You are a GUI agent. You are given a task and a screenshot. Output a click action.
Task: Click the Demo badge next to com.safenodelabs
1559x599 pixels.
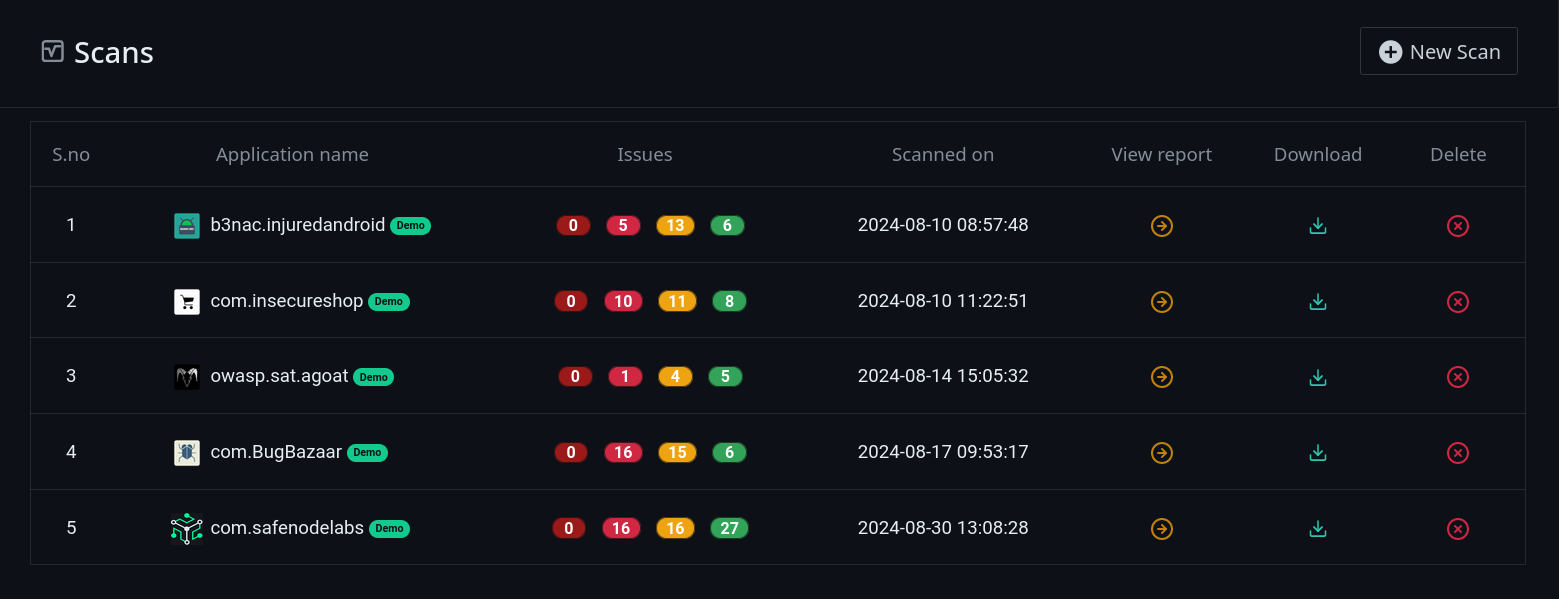(x=390, y=529)
